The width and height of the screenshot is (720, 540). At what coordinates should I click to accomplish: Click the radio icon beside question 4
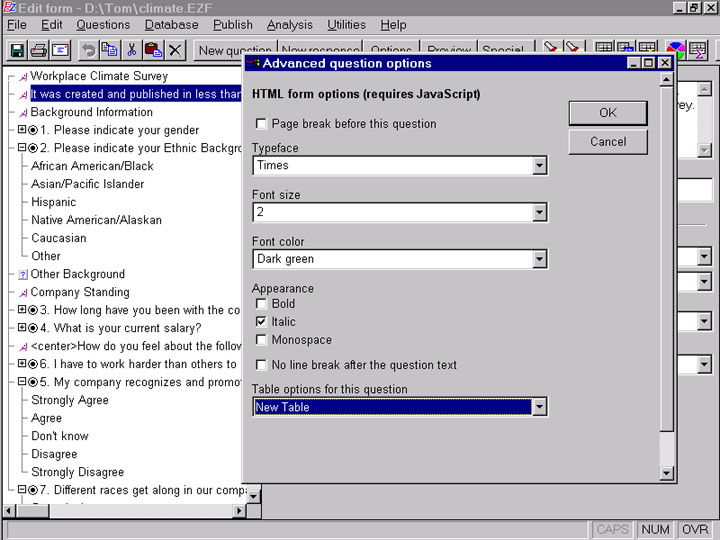33,328
